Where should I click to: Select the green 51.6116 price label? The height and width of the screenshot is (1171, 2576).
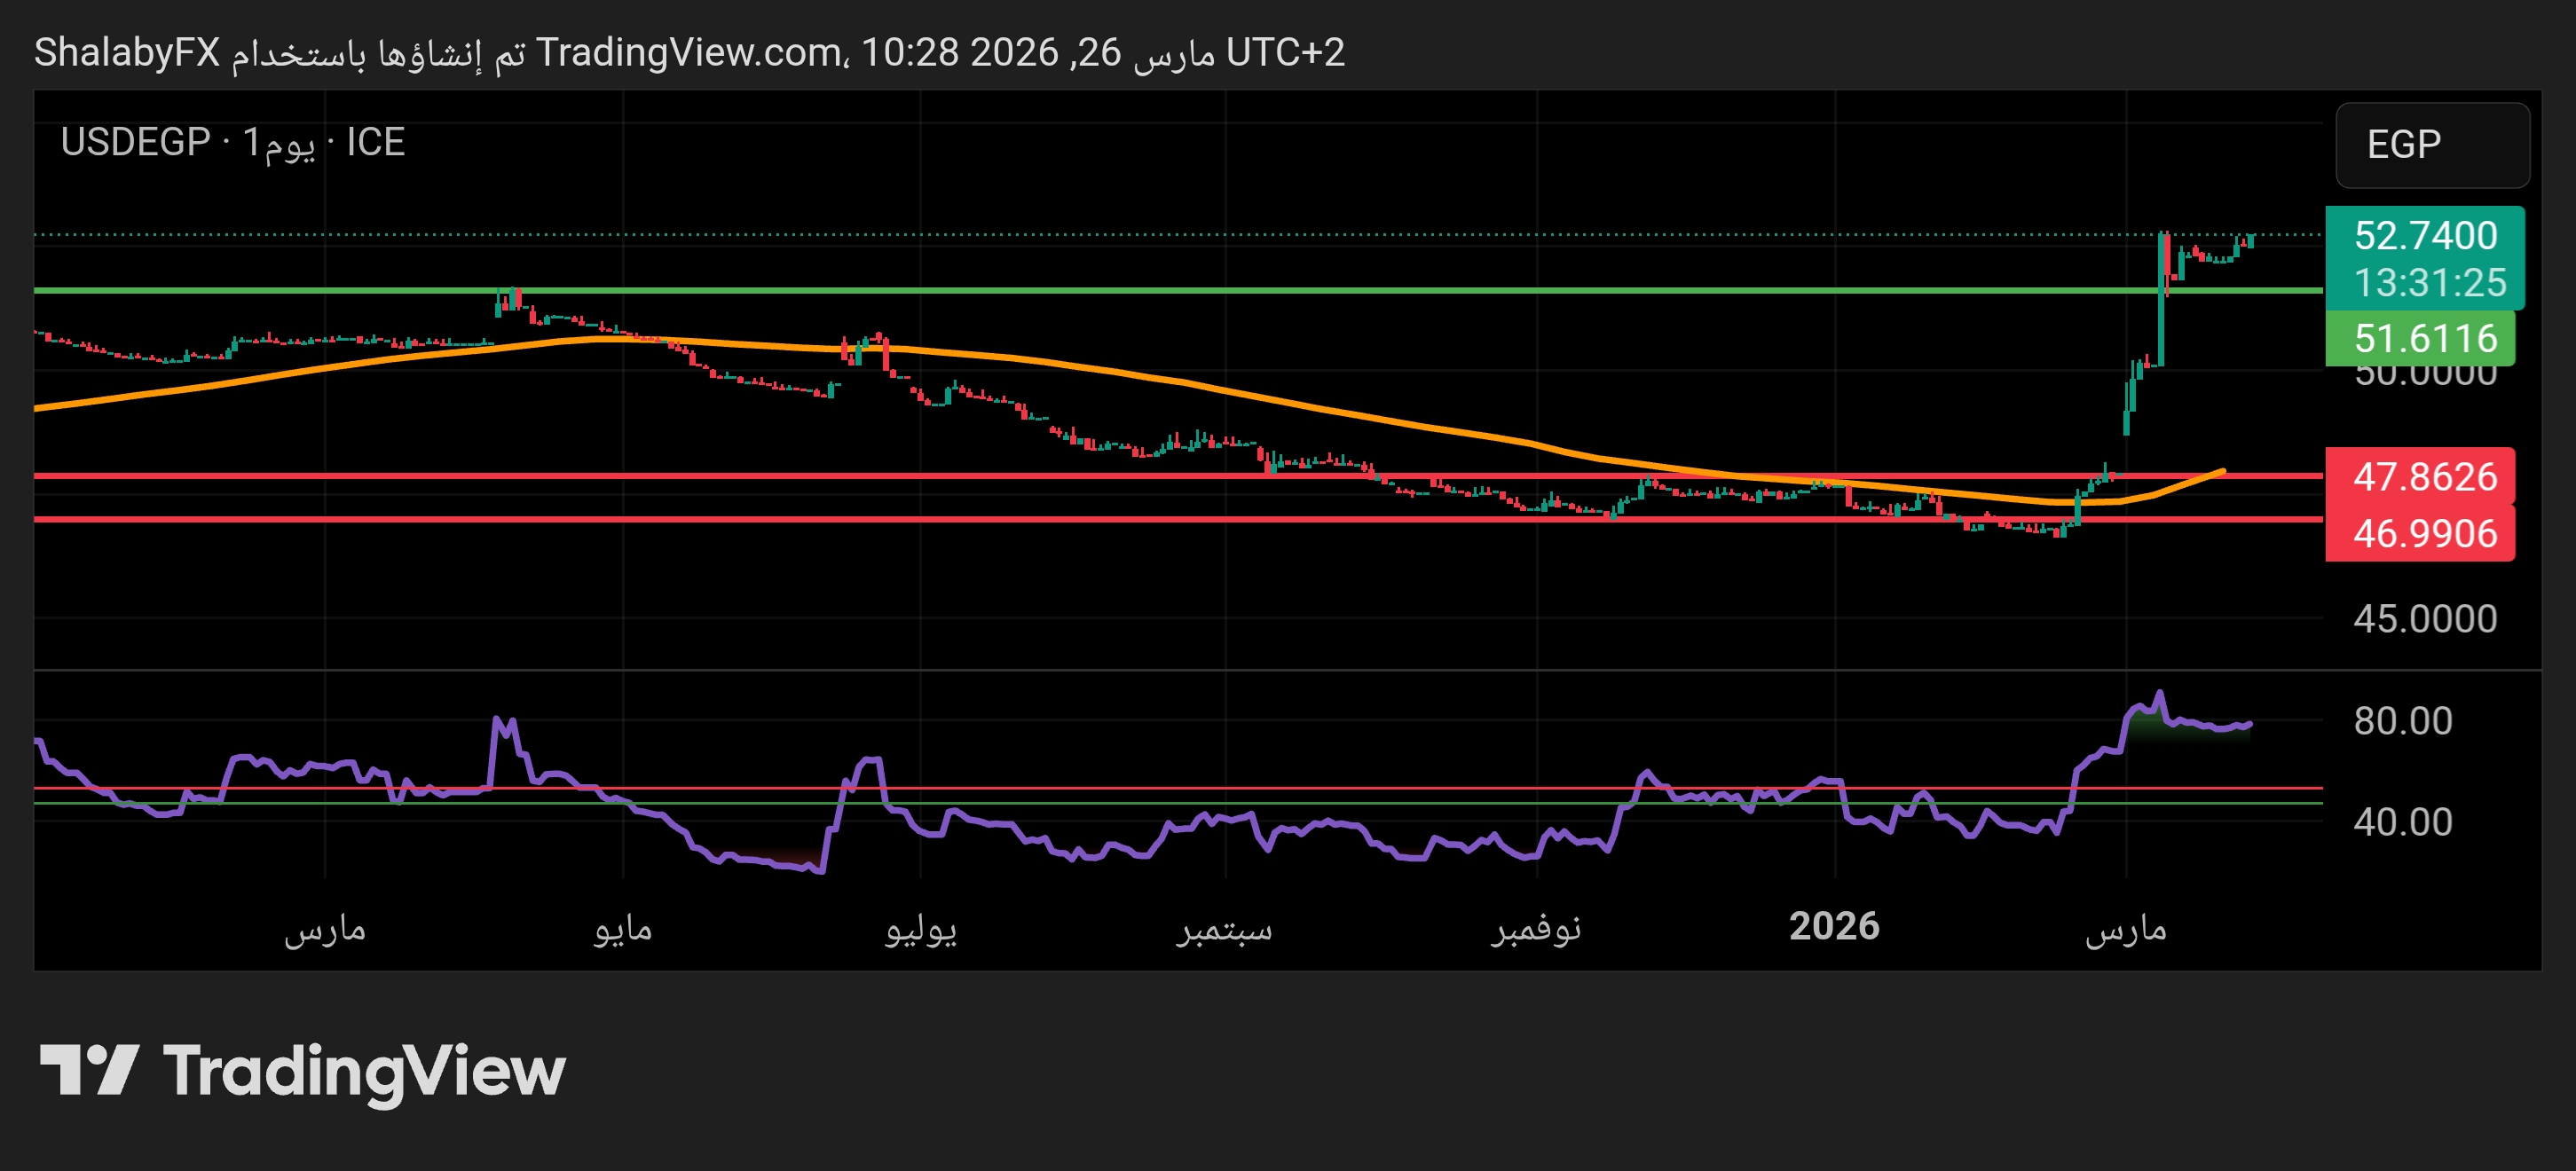(x=2424, y=338)
